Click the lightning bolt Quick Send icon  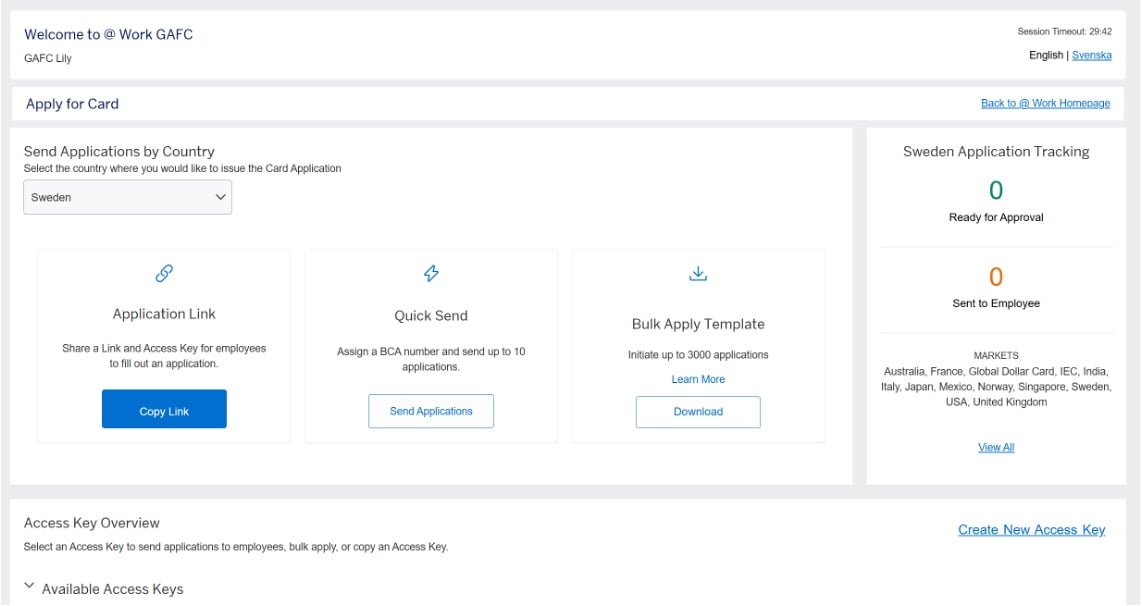(431, 273)
